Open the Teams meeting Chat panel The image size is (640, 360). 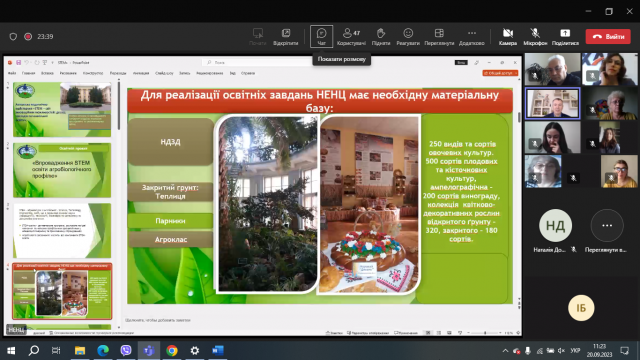pyautogui.click(x=321, y=36)
